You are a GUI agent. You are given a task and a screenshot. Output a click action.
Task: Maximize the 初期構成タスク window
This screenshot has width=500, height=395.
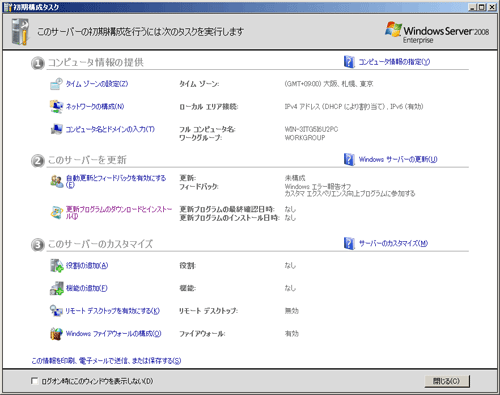point(482,7)
